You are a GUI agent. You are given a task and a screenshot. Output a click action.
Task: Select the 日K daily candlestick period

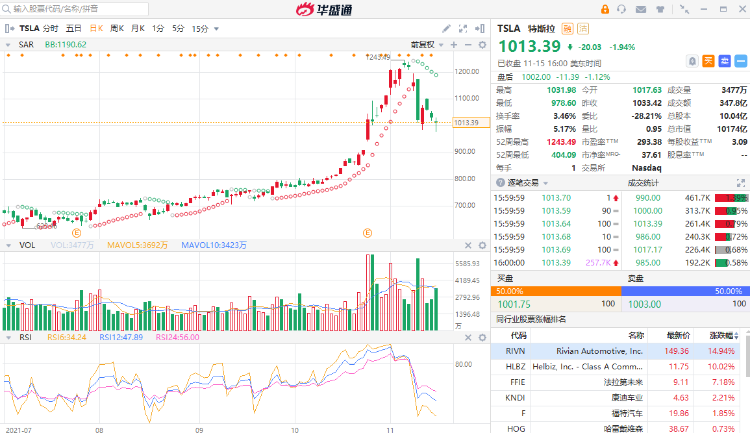point(96,29)
